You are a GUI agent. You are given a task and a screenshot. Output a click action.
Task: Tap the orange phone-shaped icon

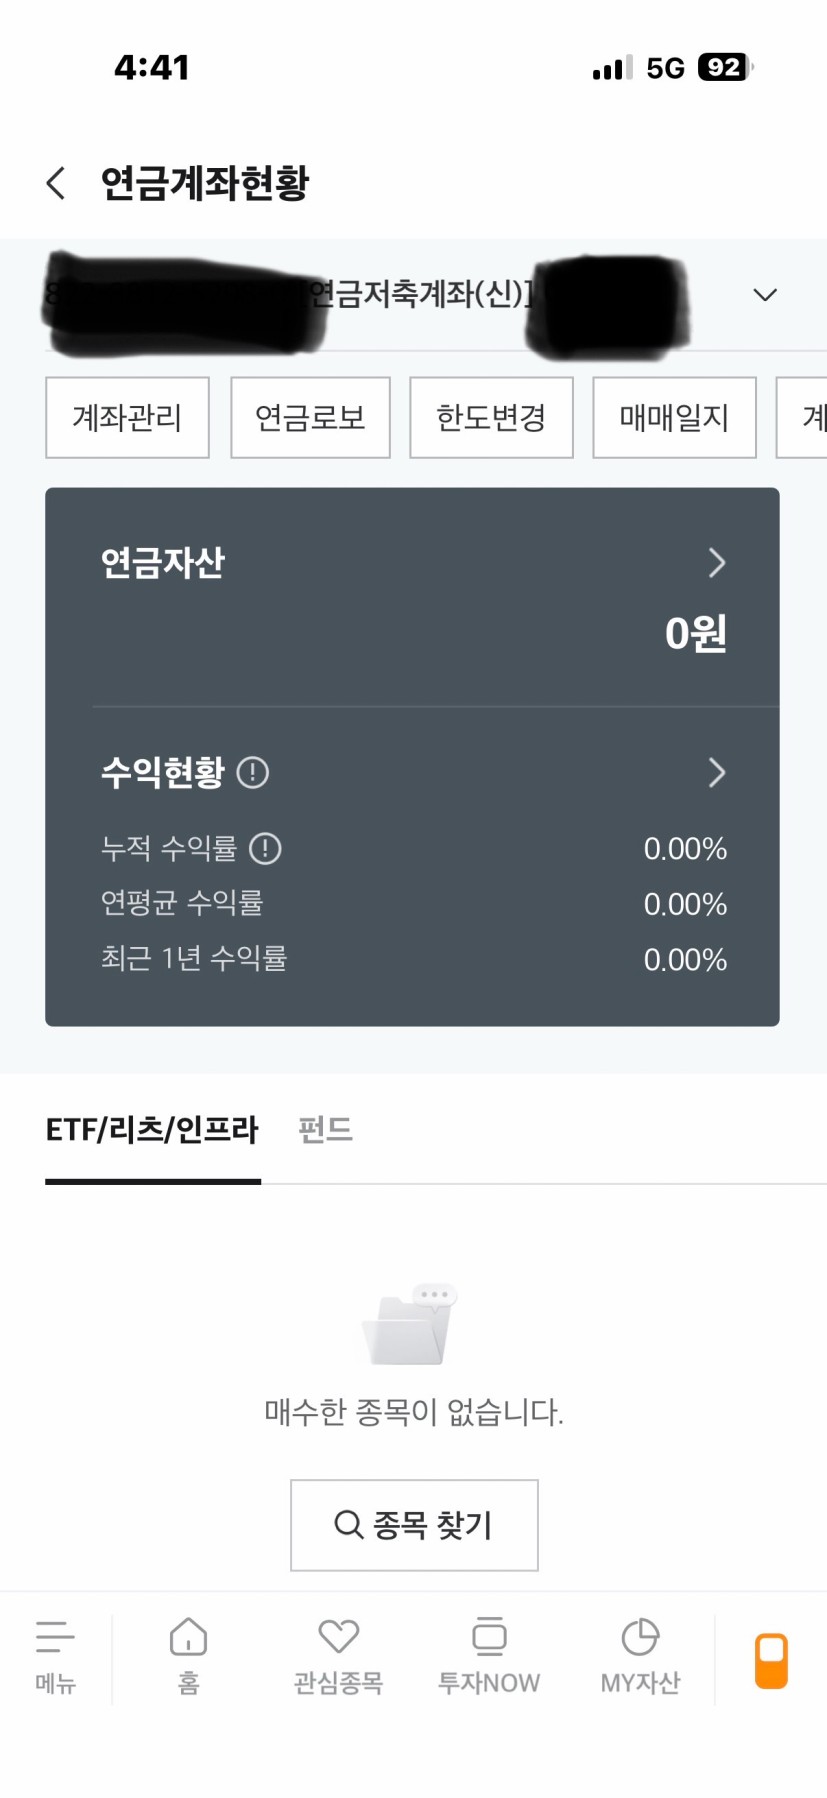pos(771,1661)
